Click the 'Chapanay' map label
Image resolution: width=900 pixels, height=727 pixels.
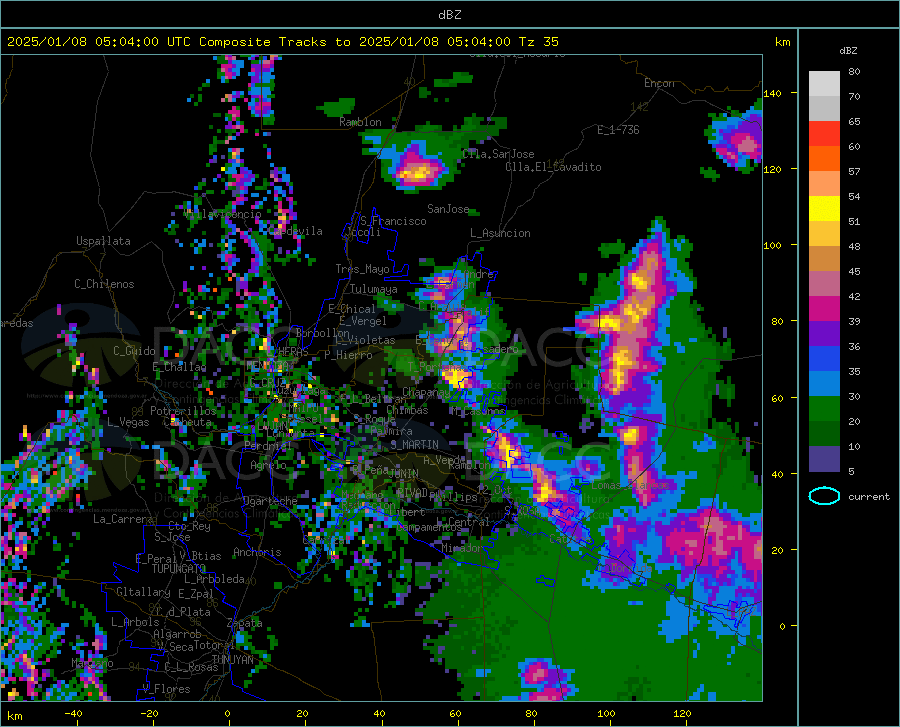tap(426, 392)
